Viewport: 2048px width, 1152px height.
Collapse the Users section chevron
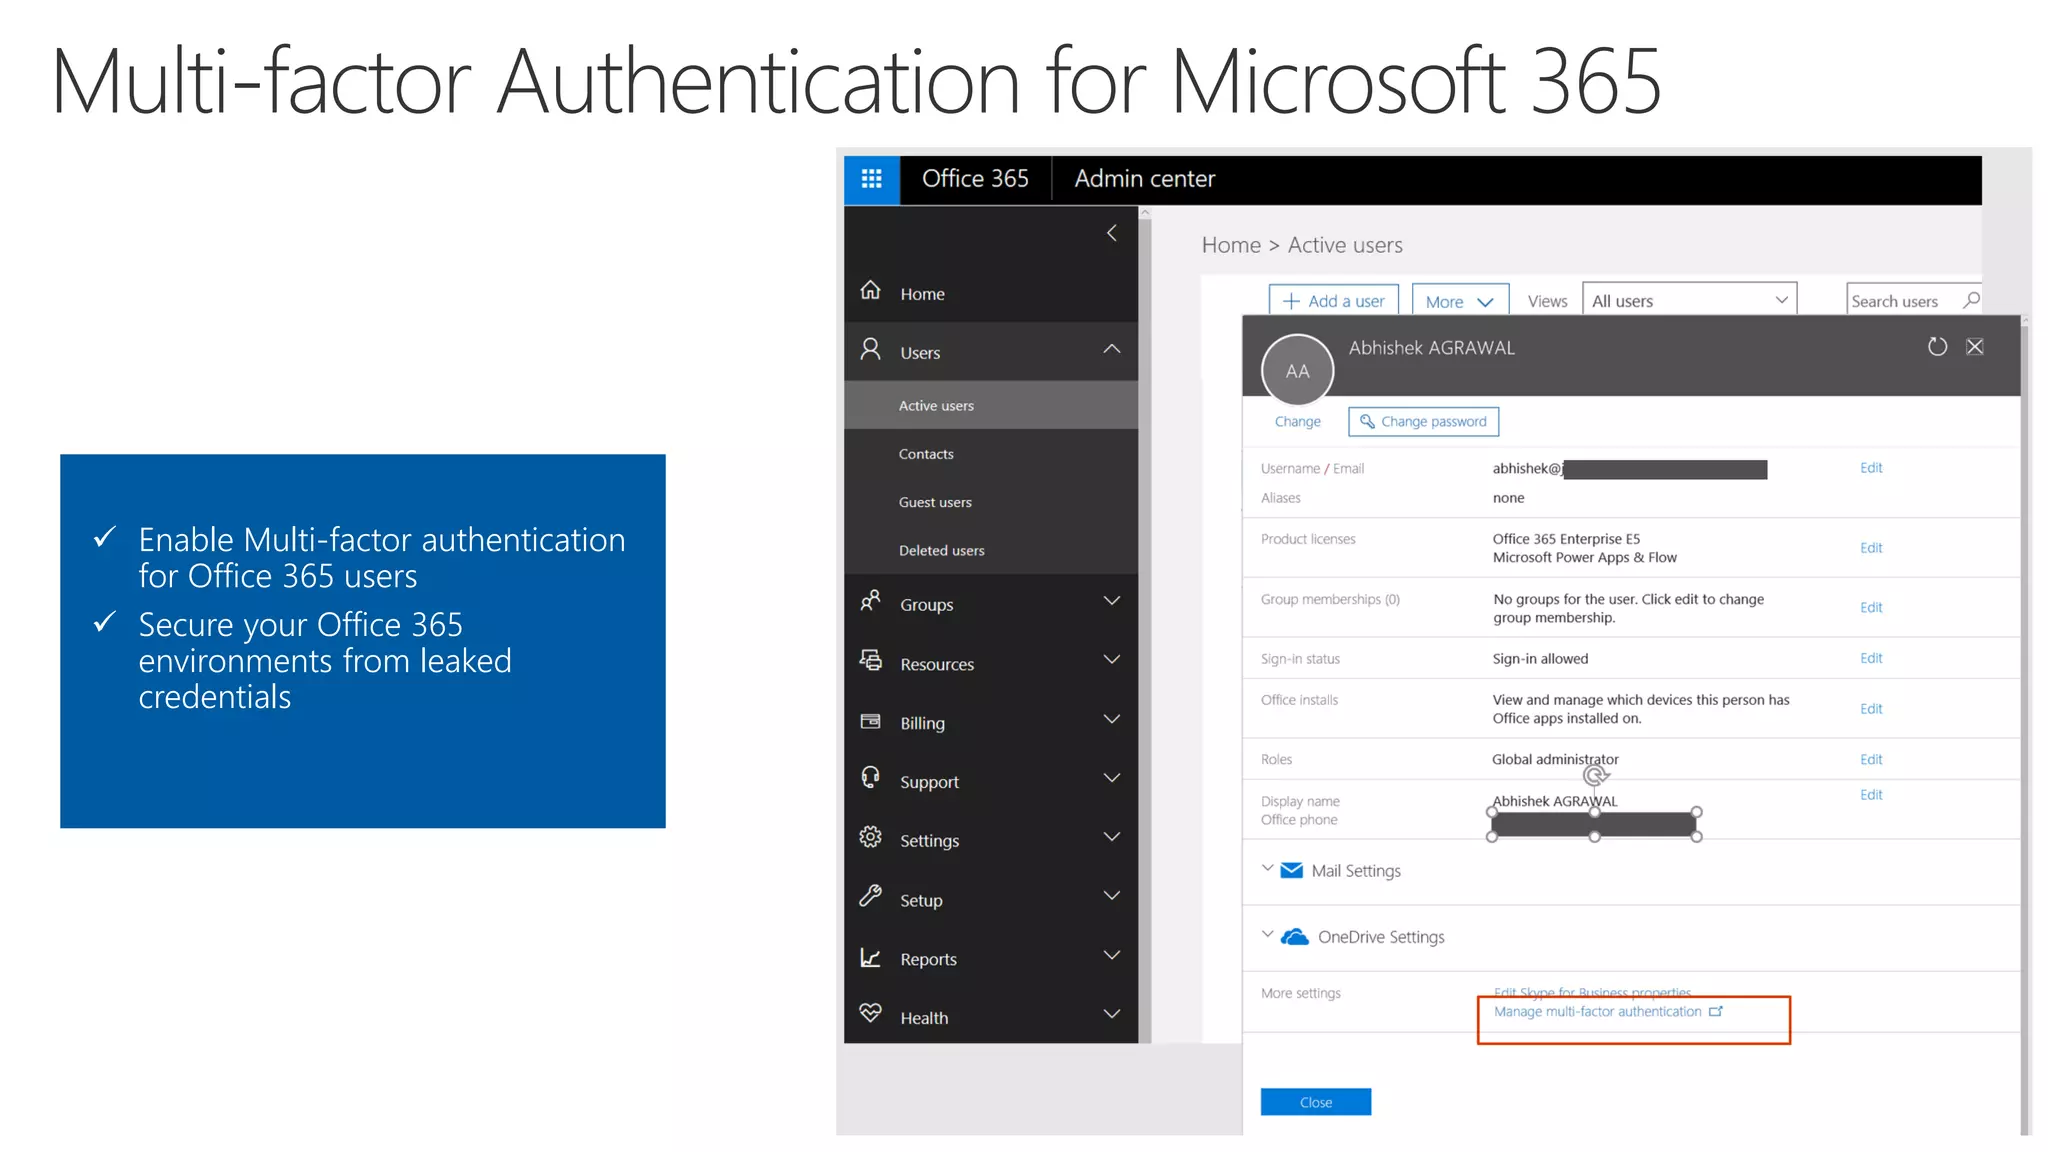point(1111,349)
